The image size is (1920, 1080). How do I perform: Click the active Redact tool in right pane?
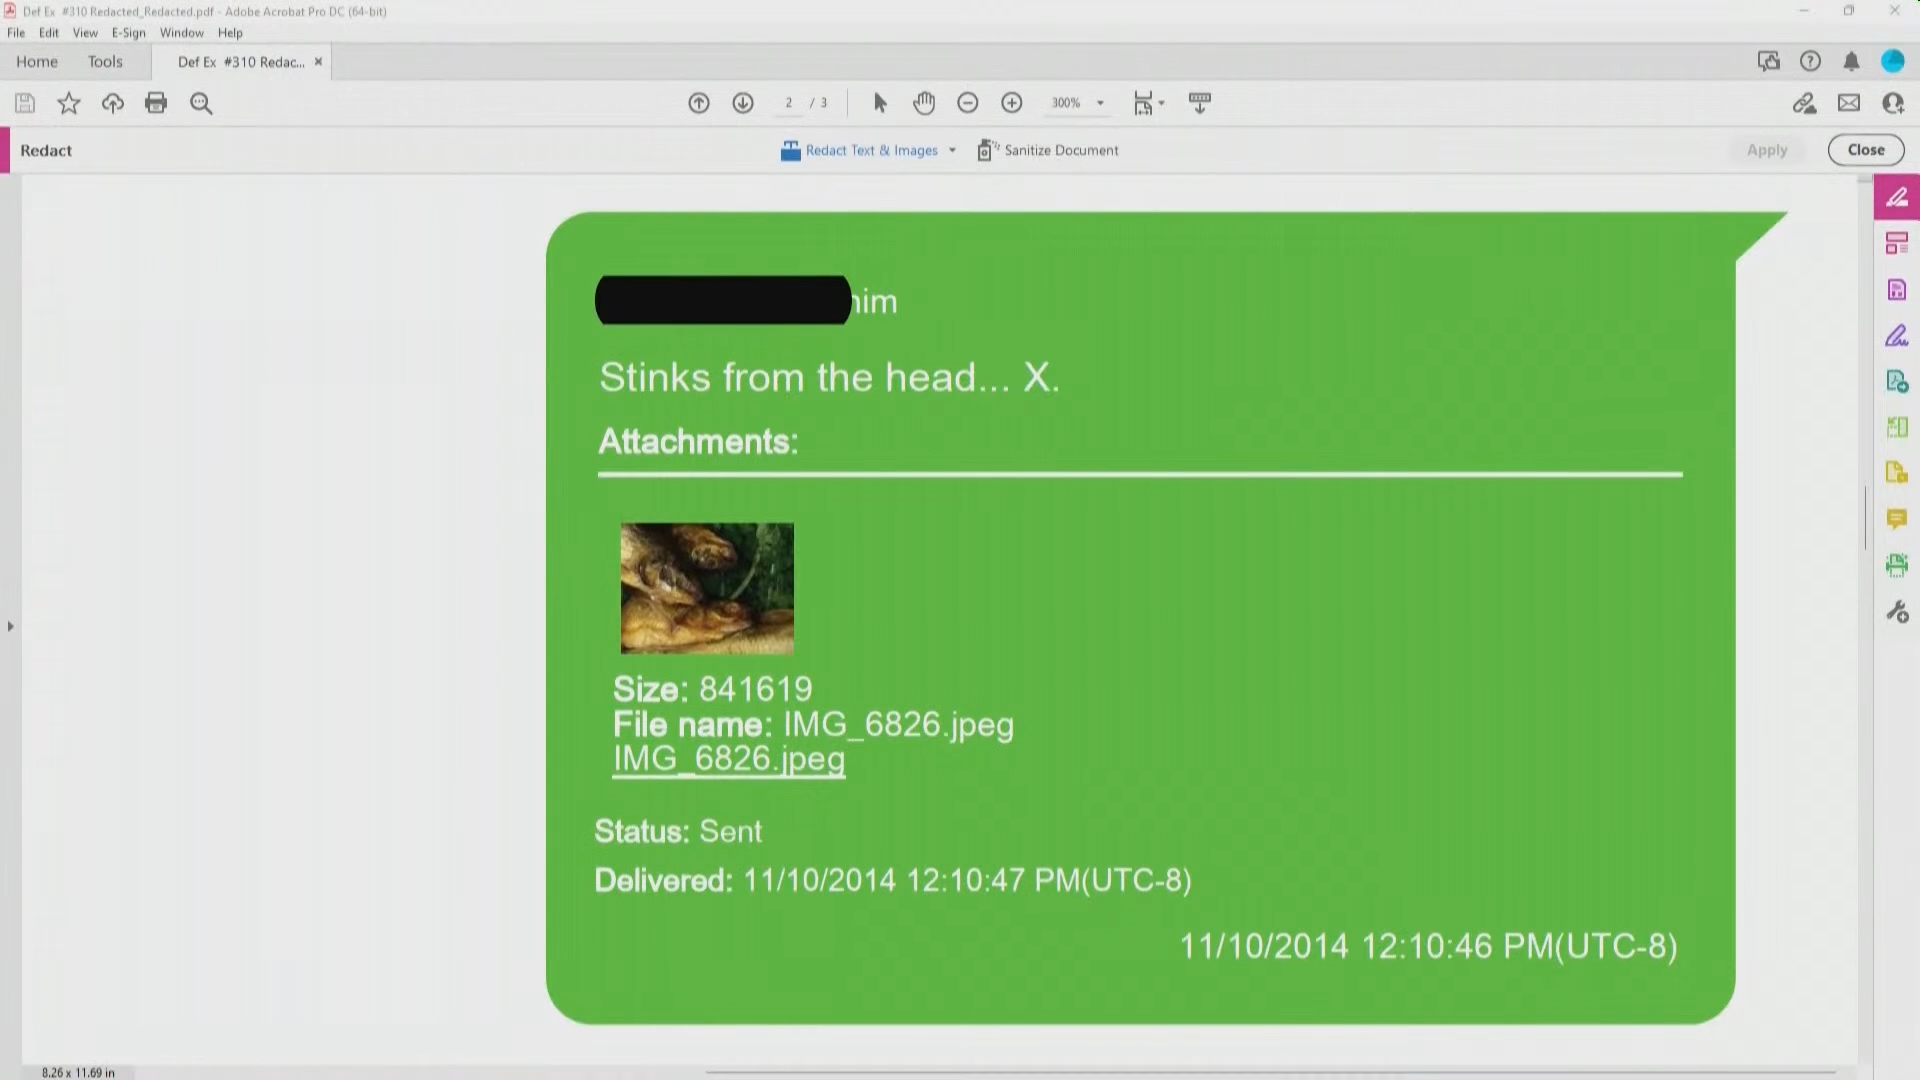point(1897,197)
